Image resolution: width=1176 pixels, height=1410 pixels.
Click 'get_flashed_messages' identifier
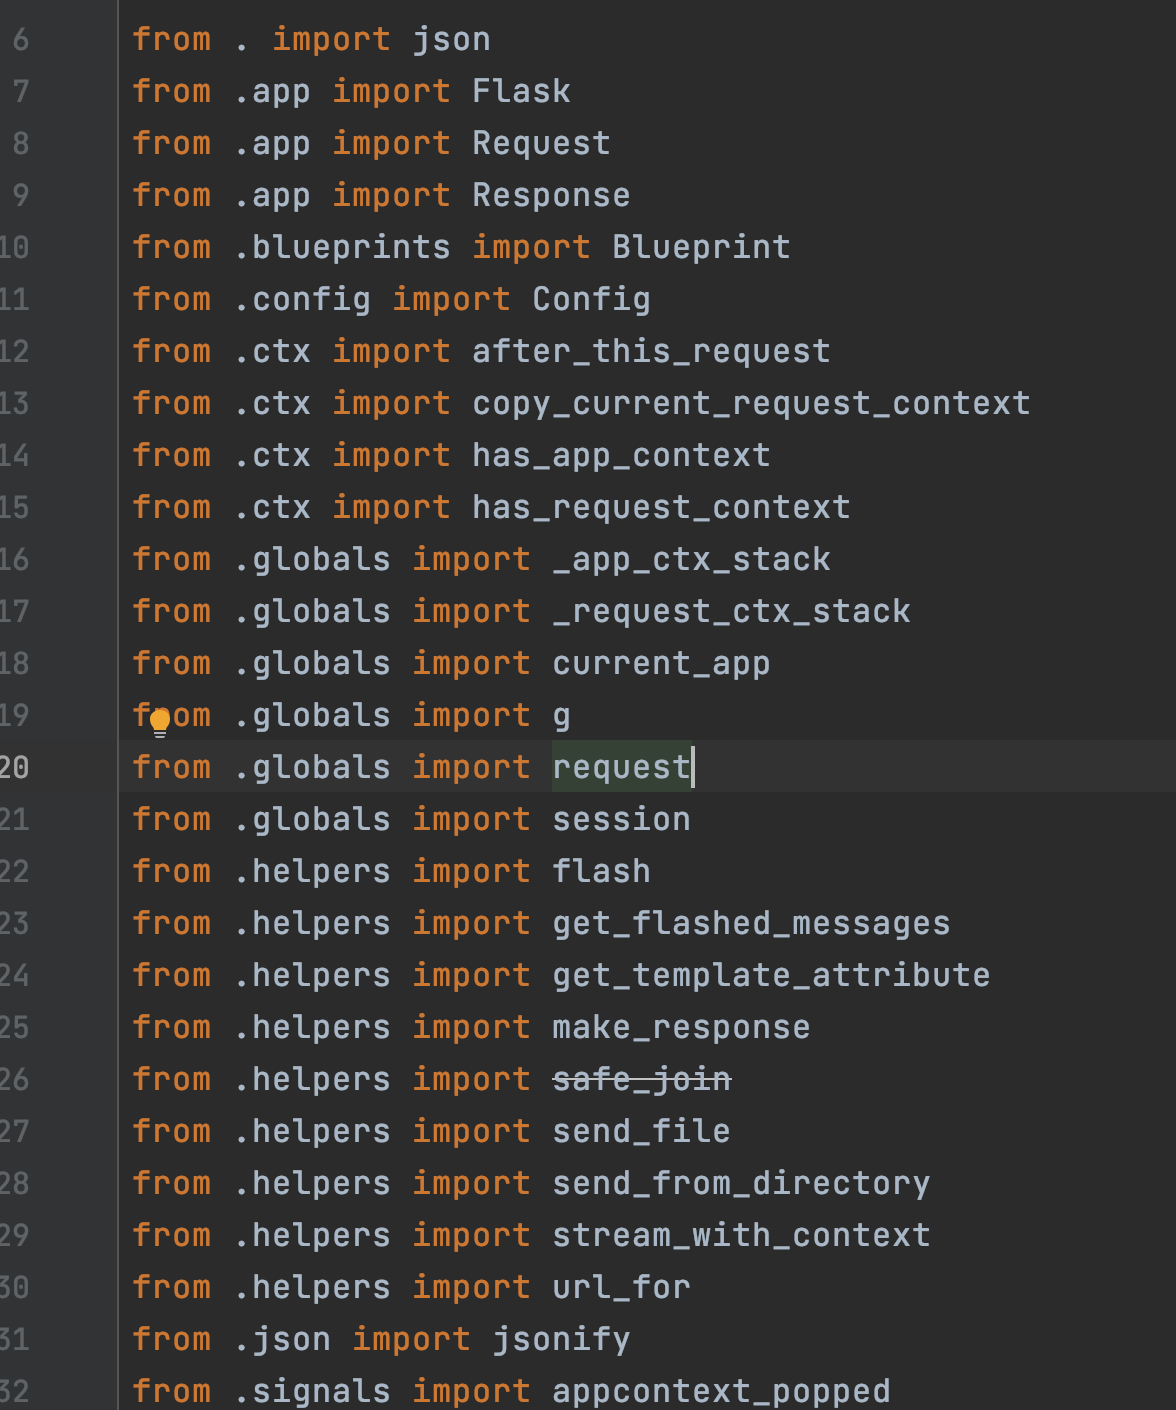[x=751, y=923]
